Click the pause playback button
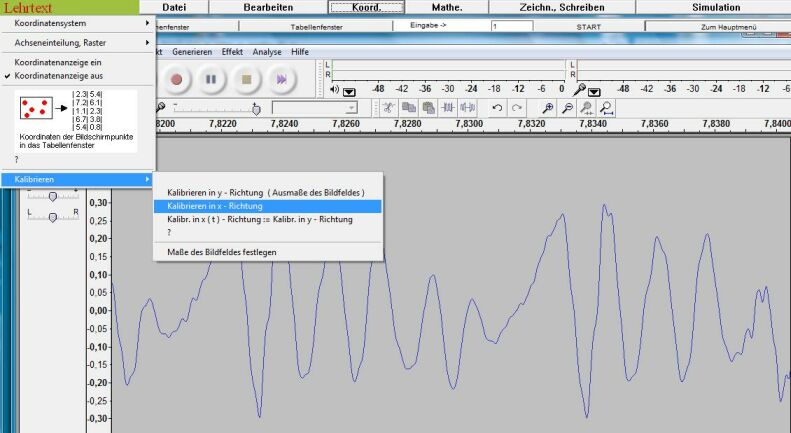The height and width of the screenshot is (433, 791). [210, 78]
